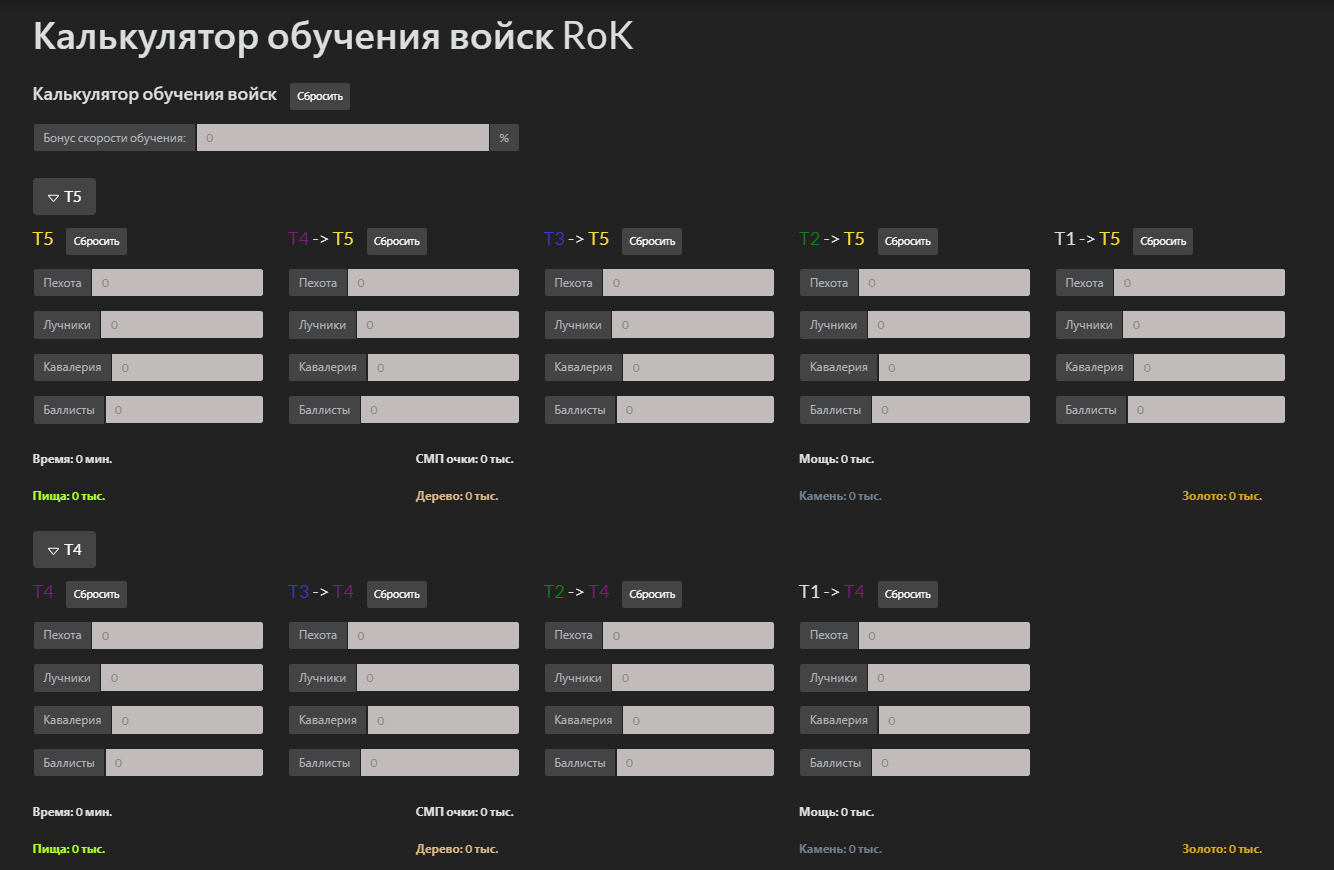
Task: Focus Кавалерия field in T1 -> T5 column
Action: pyautogui.click(x=1209, y=367)
